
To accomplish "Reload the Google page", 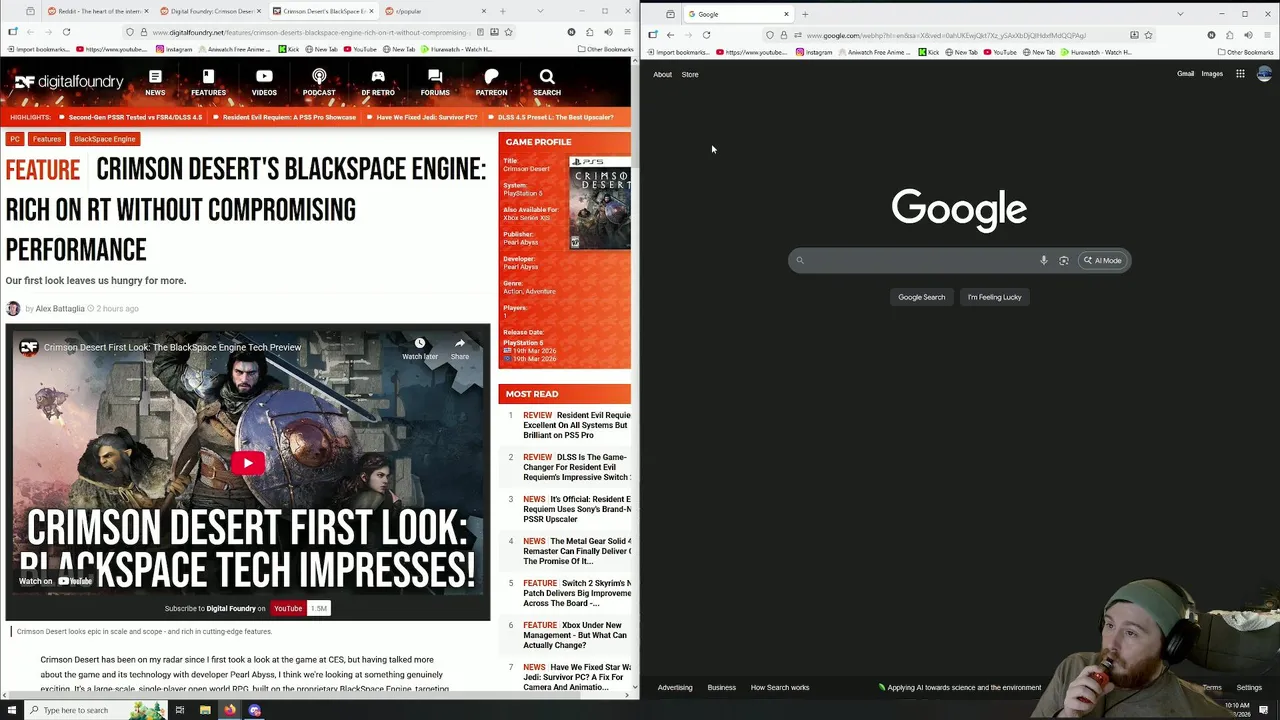I will 706,35.
